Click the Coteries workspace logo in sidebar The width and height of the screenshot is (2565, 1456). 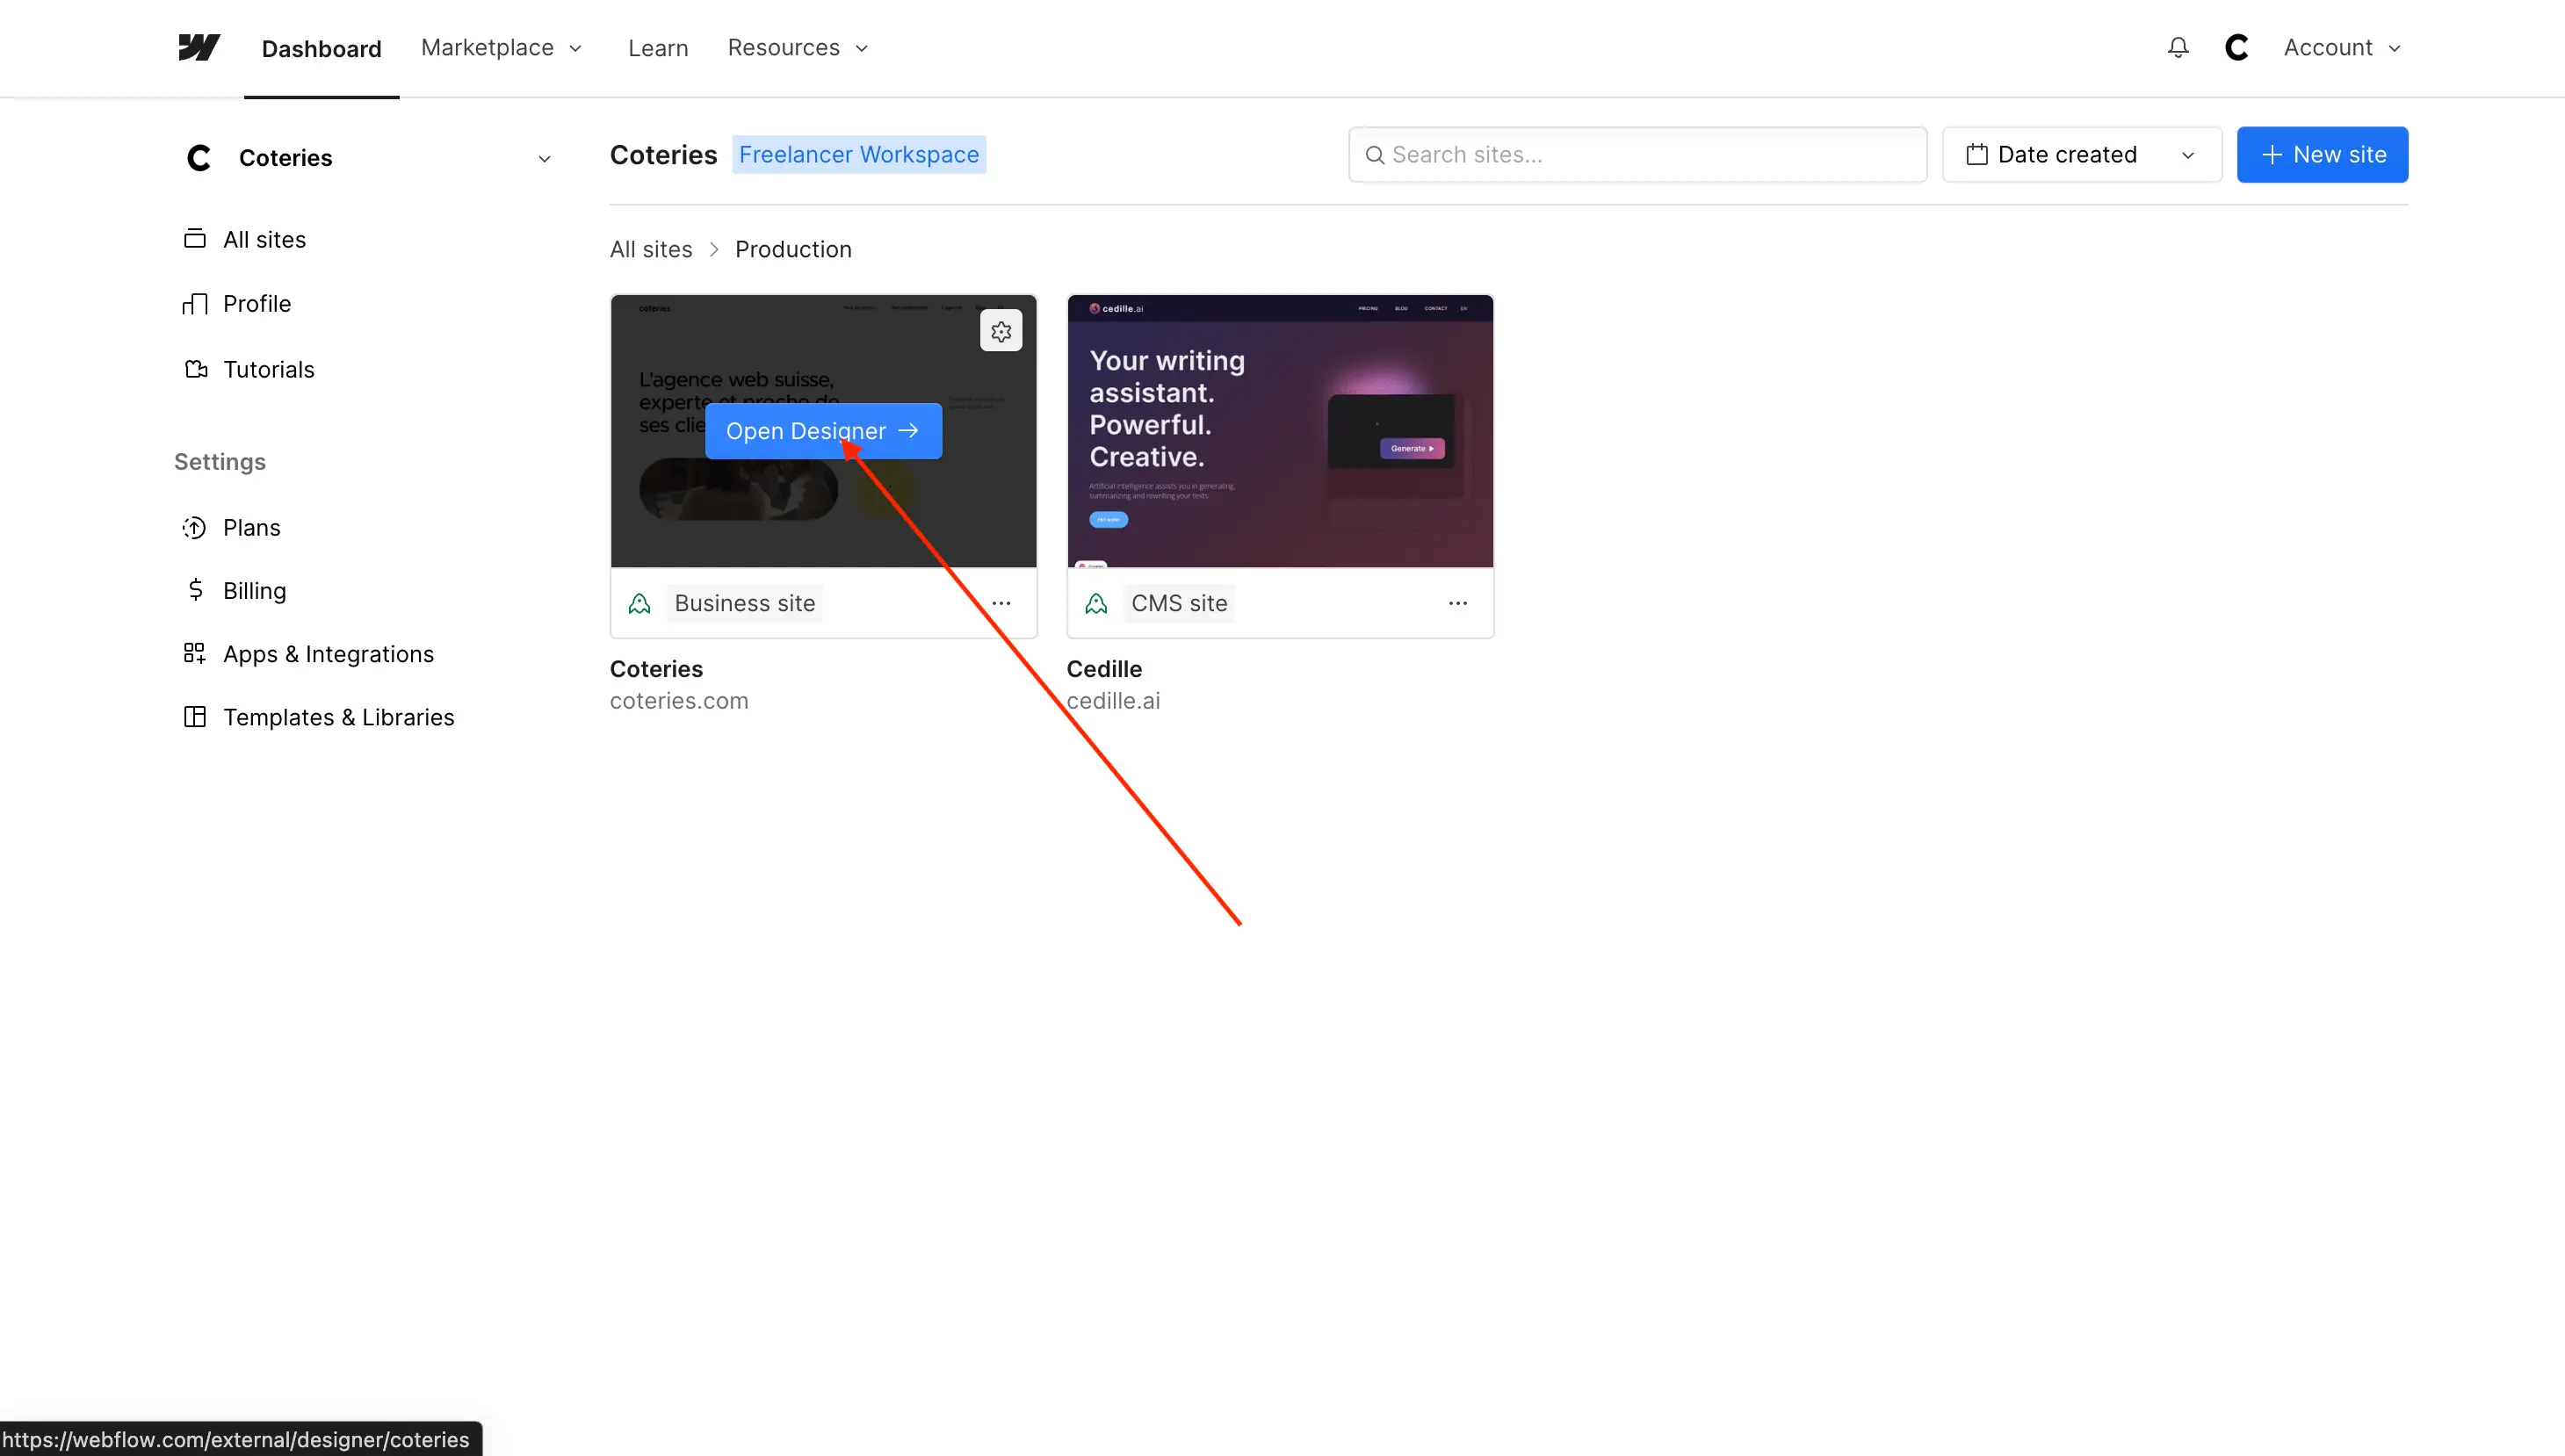pos(199,158)
